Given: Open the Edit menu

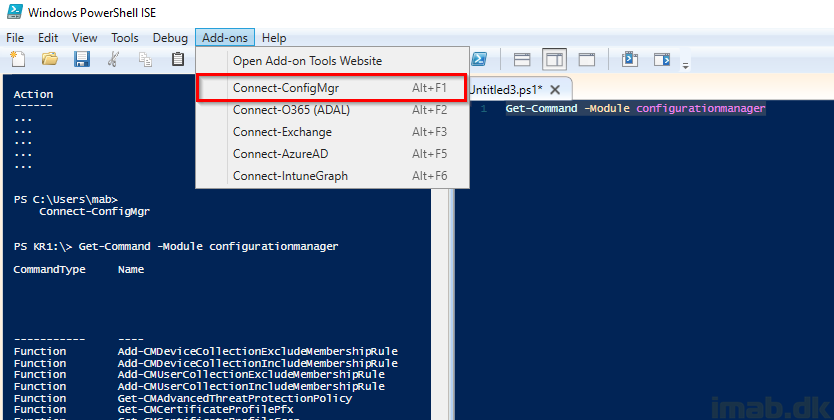Looking at the screenshot, I should tap(48, 38).
